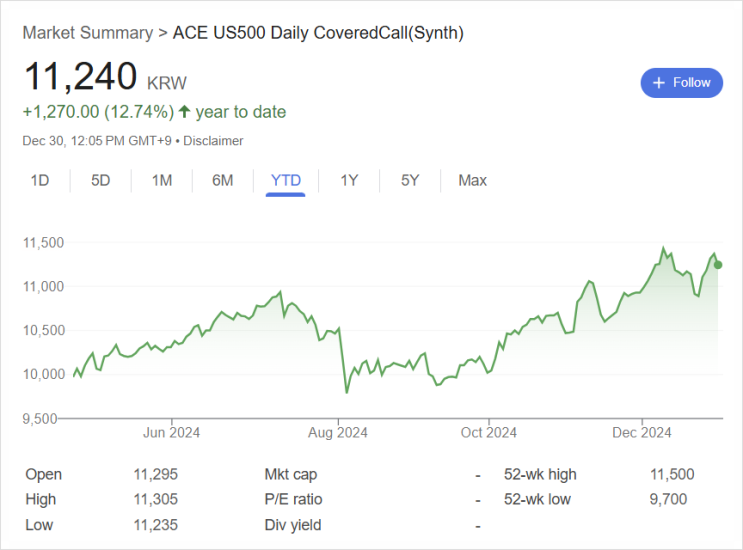The image size is (743, 550).
Task: Choose the 6M chart range
Action: tap(222, 180)
